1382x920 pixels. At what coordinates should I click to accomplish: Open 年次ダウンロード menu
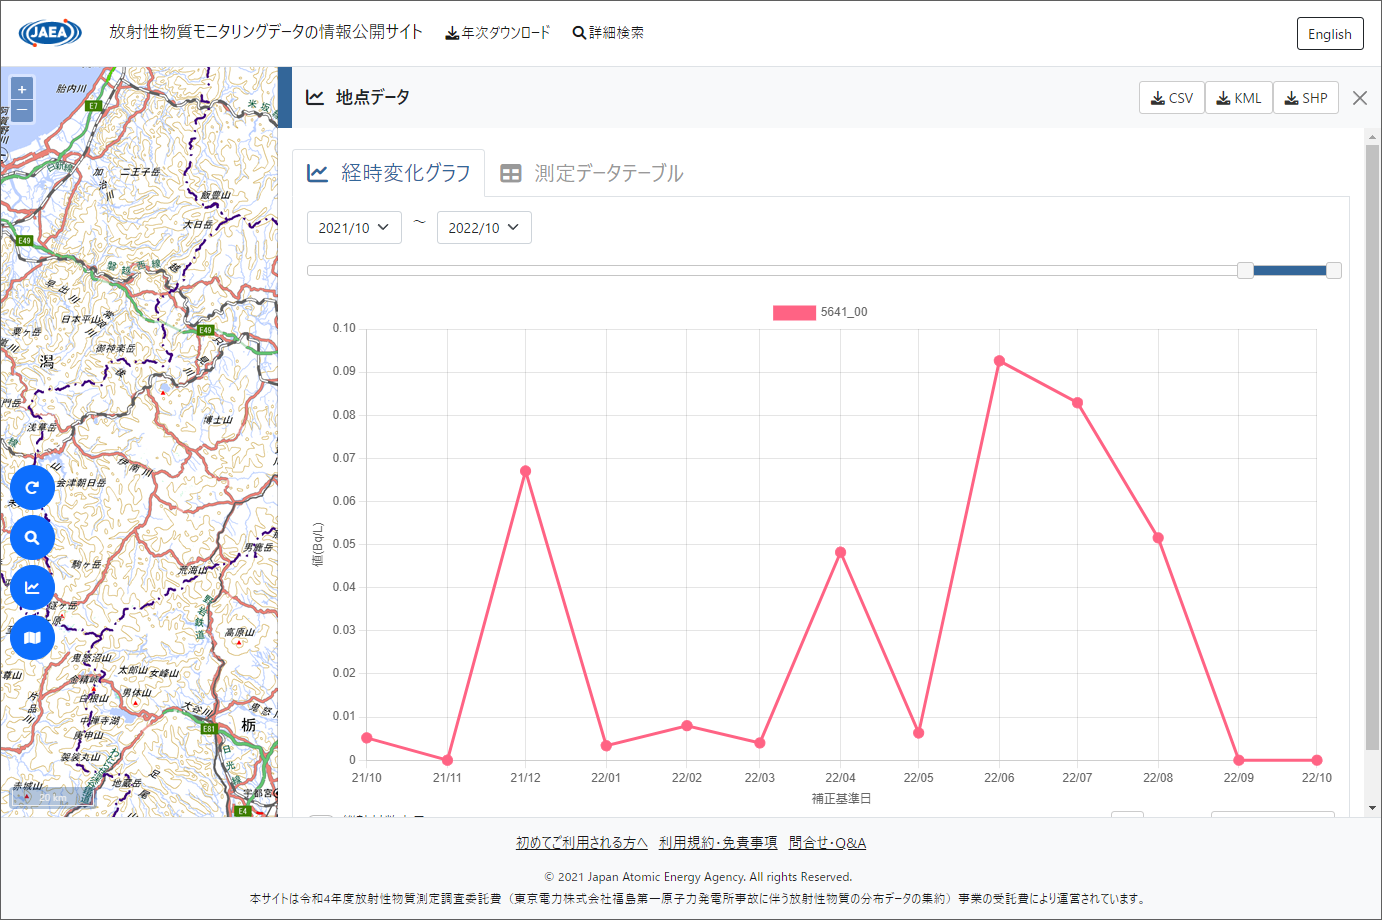pyautogui.click(x=498, y=33)
